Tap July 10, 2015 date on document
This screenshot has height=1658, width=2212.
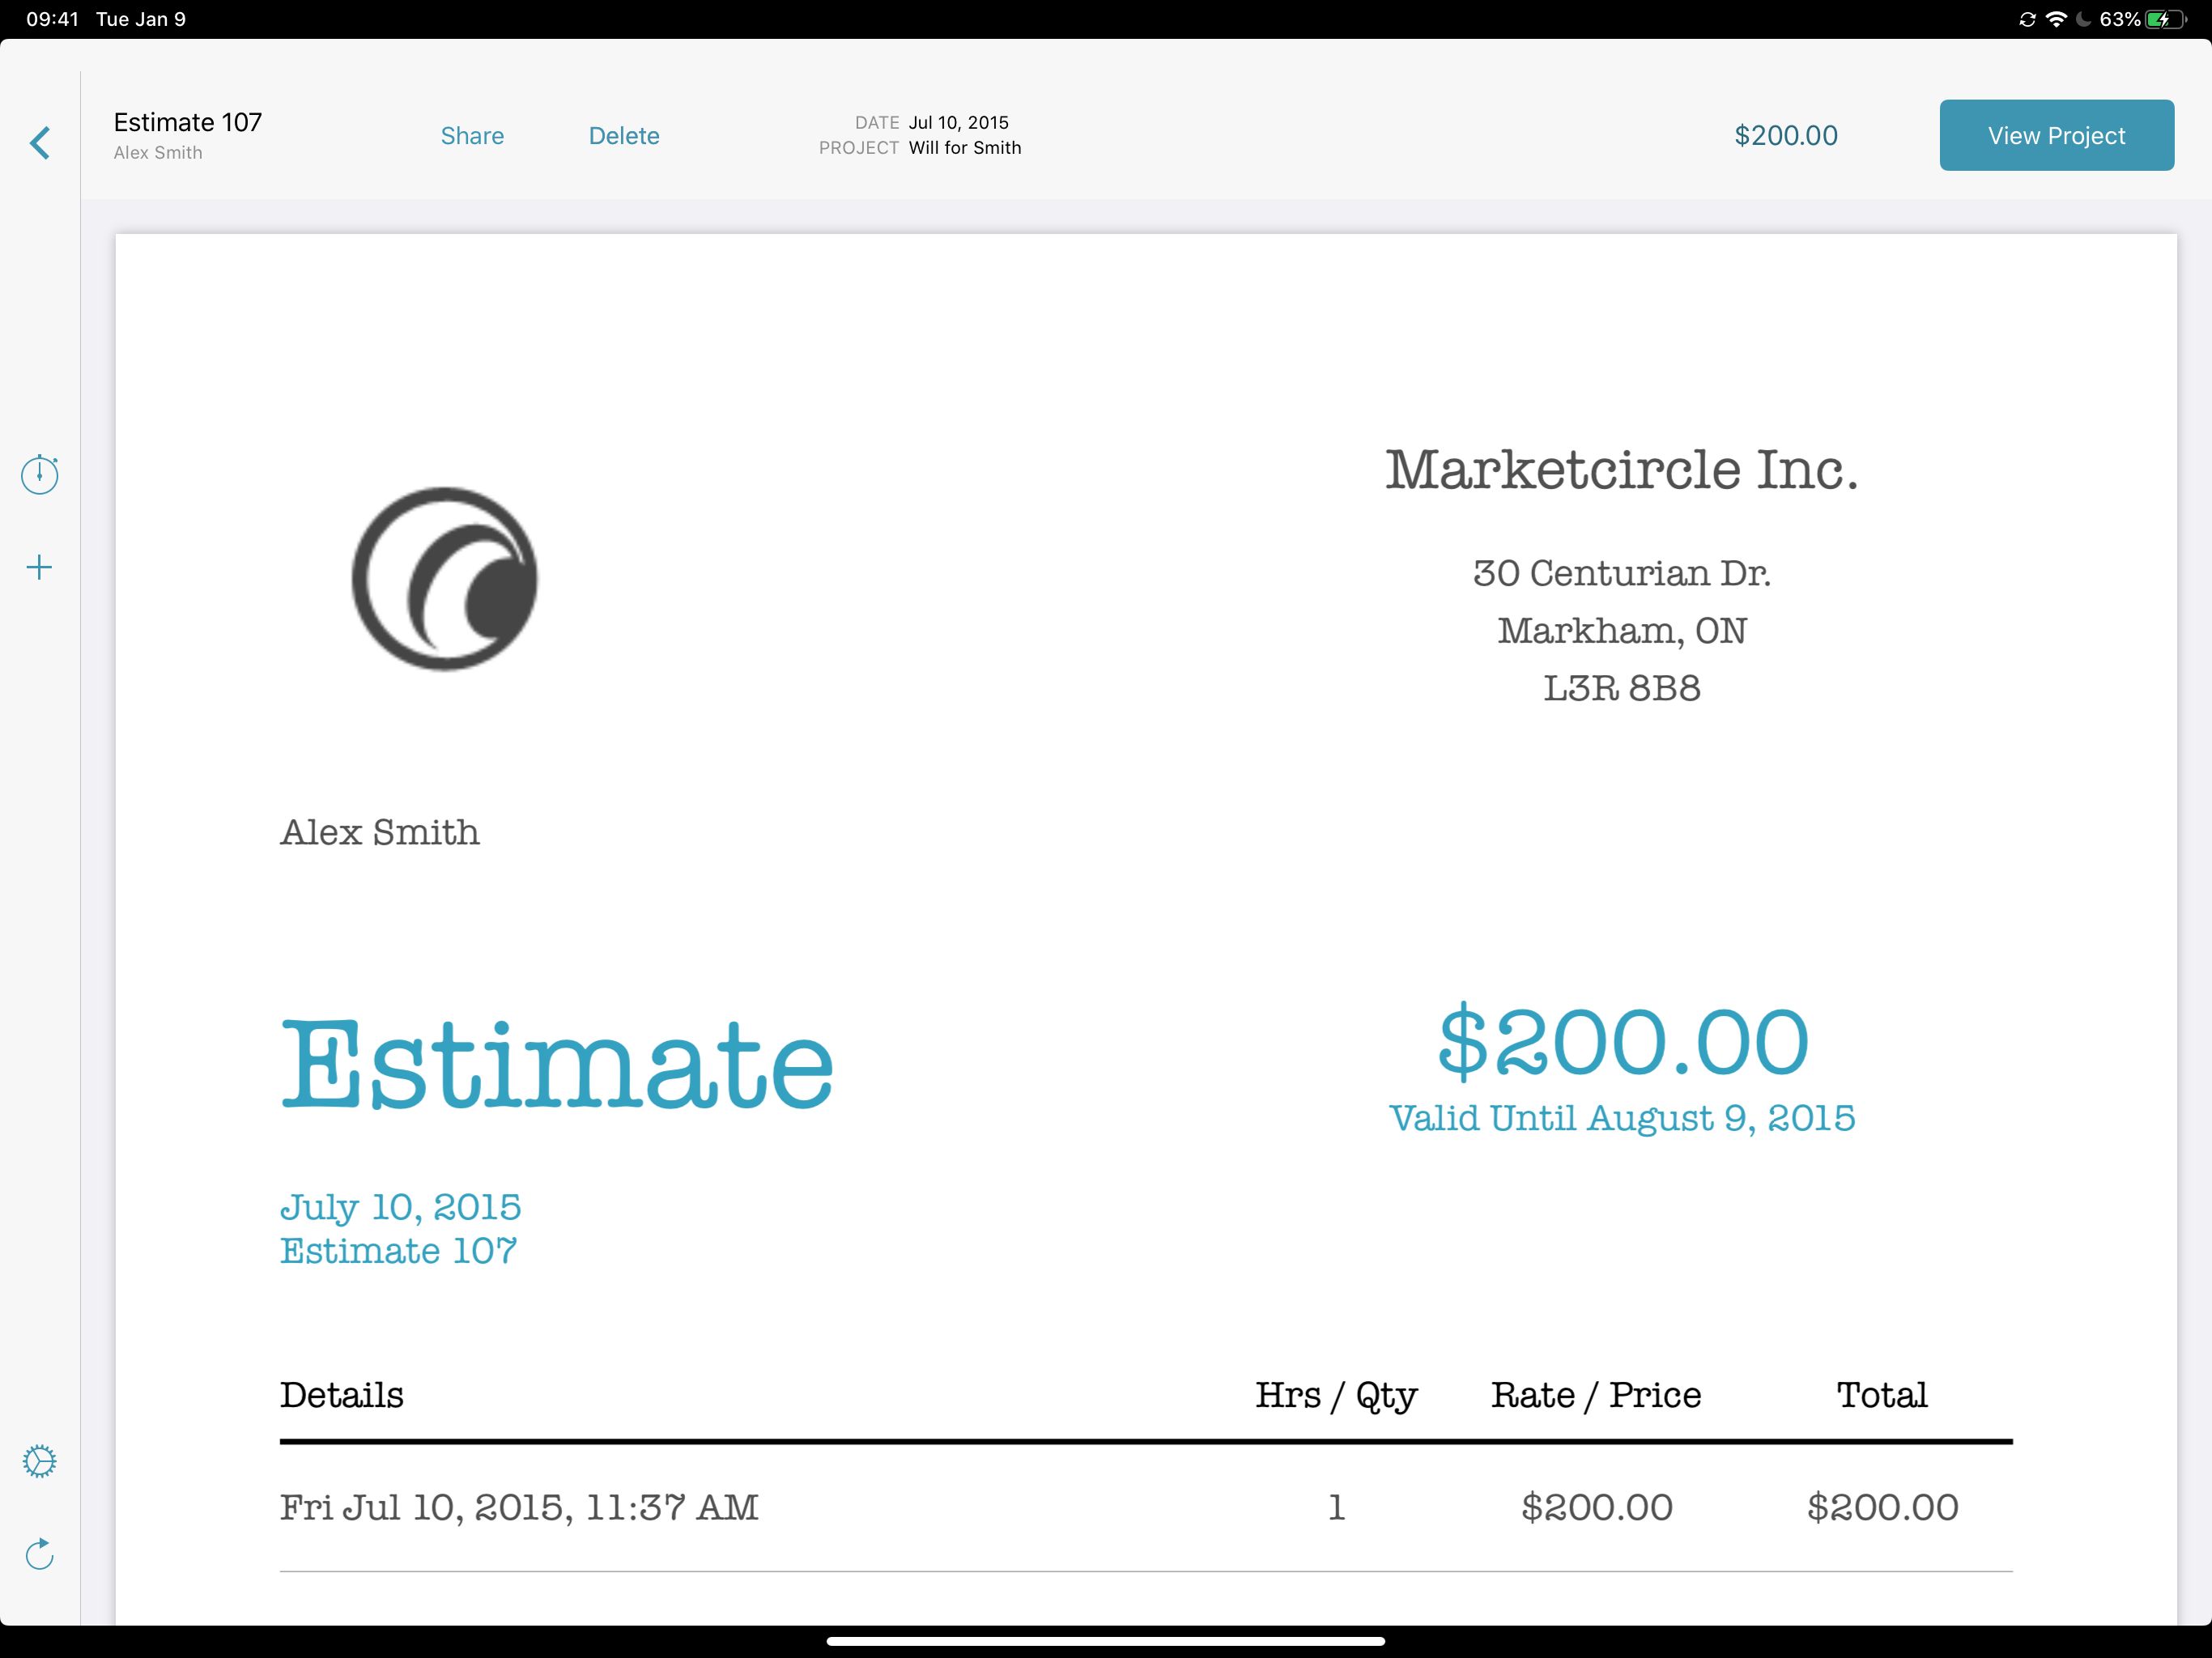click(400, 1207)
